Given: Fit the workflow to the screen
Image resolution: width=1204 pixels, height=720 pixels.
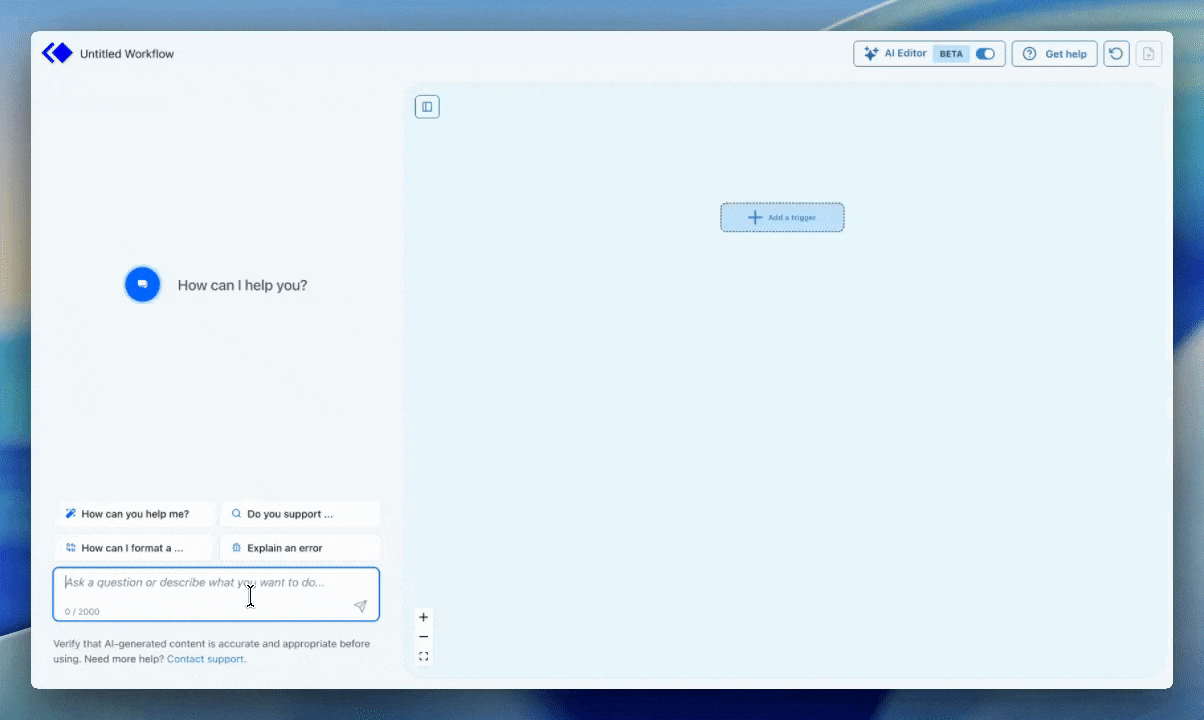Looking at the screenshot, I should click(423, 657).
